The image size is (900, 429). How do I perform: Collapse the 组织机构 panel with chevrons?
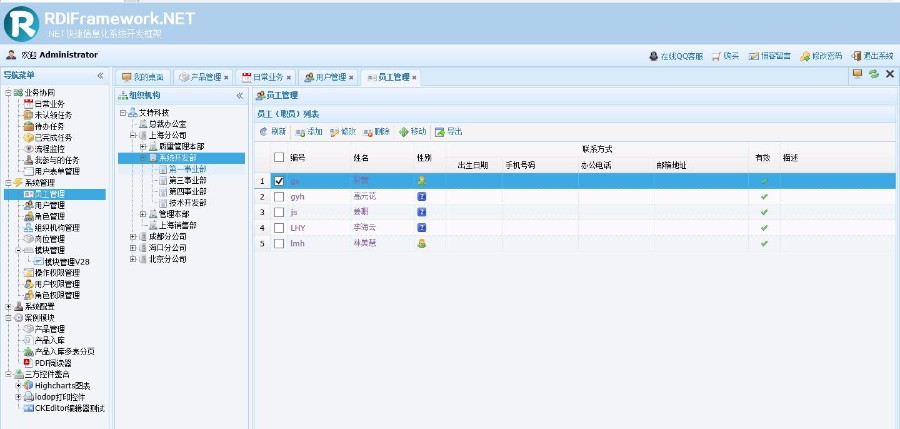click(x=240, y=96)
